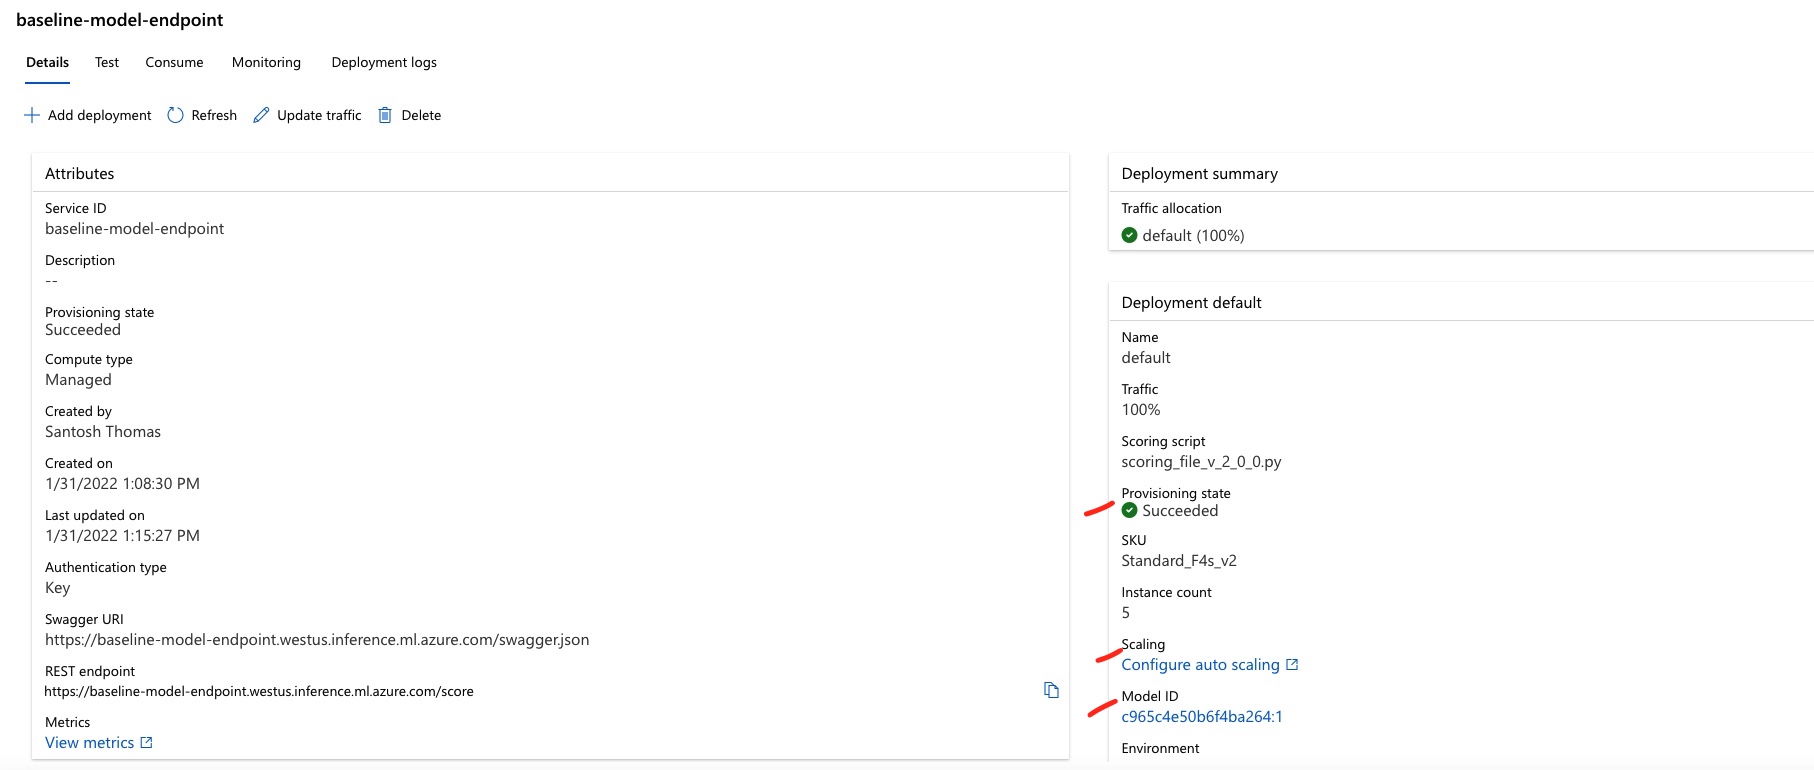Click the Refresh button label

pos(214,115)
